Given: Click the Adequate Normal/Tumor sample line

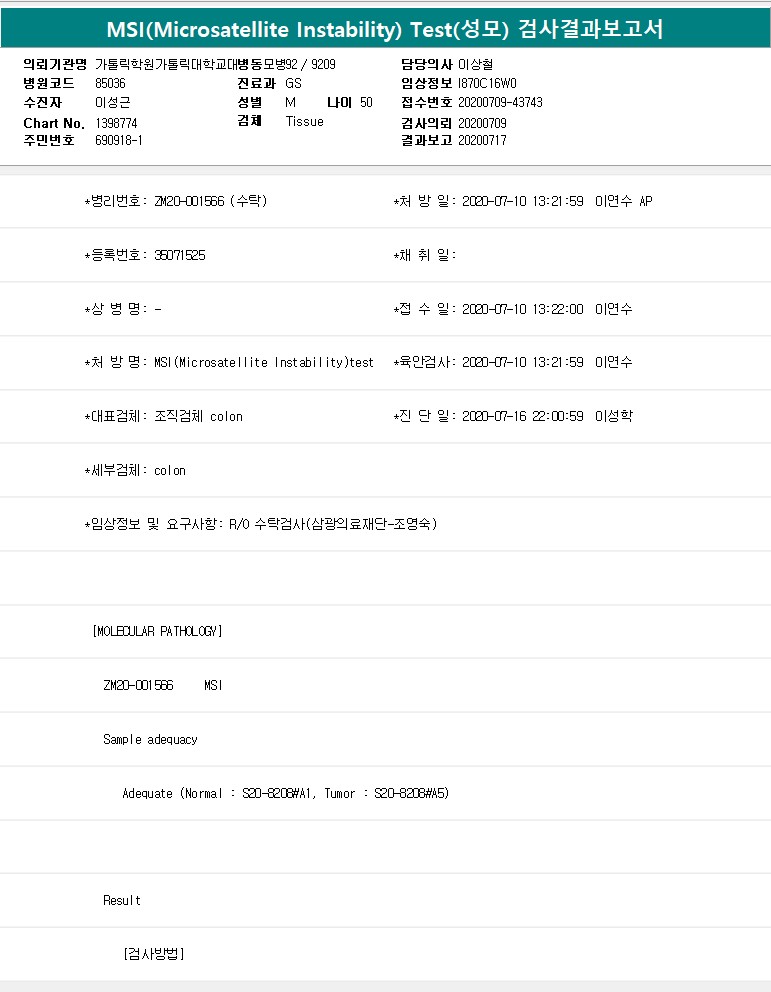Looking at the screenshot, I should coord(285,793).
